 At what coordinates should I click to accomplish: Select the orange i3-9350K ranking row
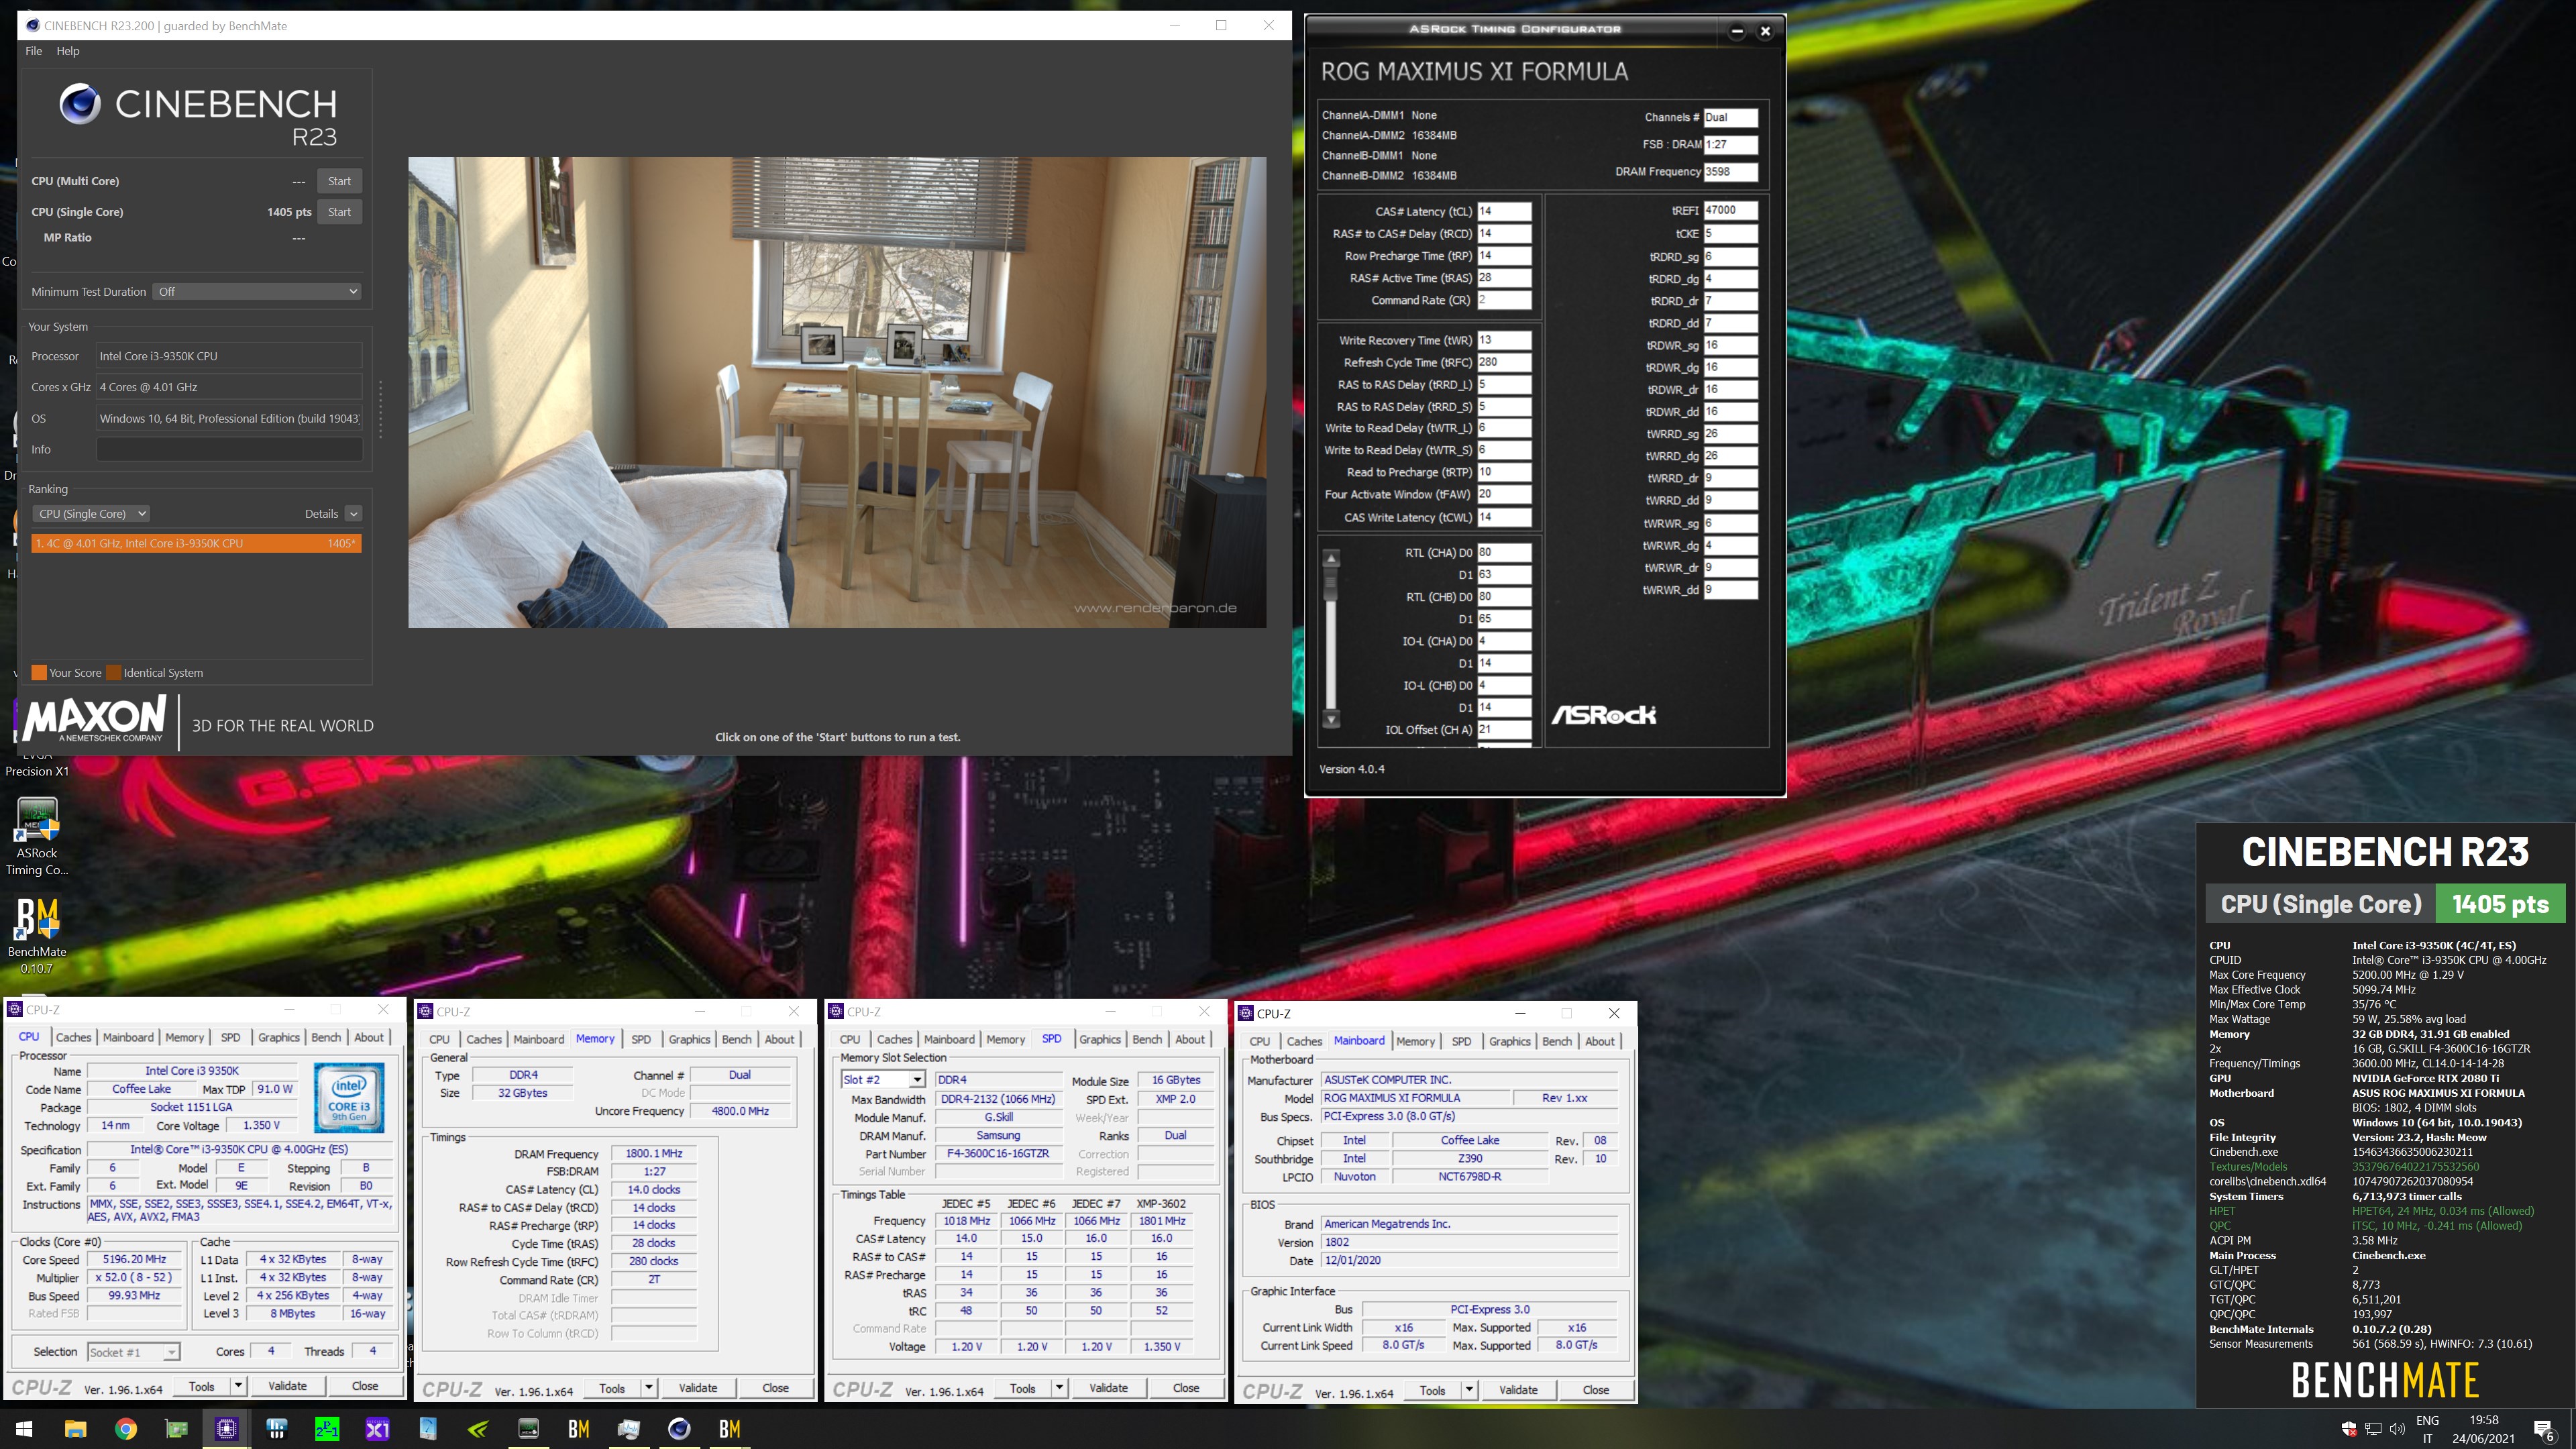coord(196,543)
